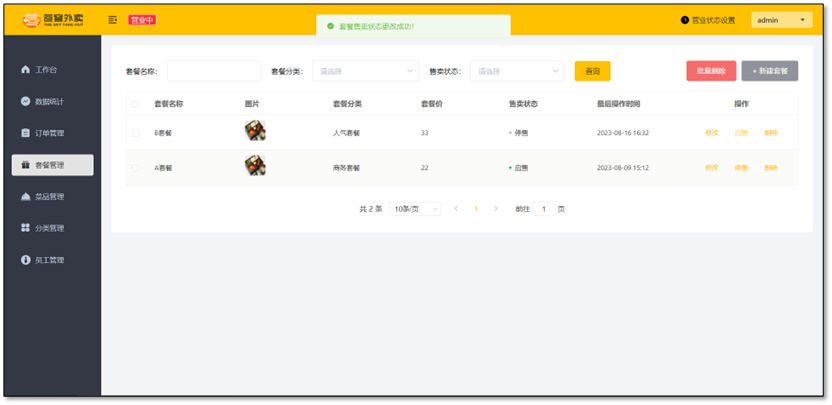The height and width of the screenshot is (405, 832).
Task: Click the sidebar collapse hamburger icon
Action: pos(113,20)
